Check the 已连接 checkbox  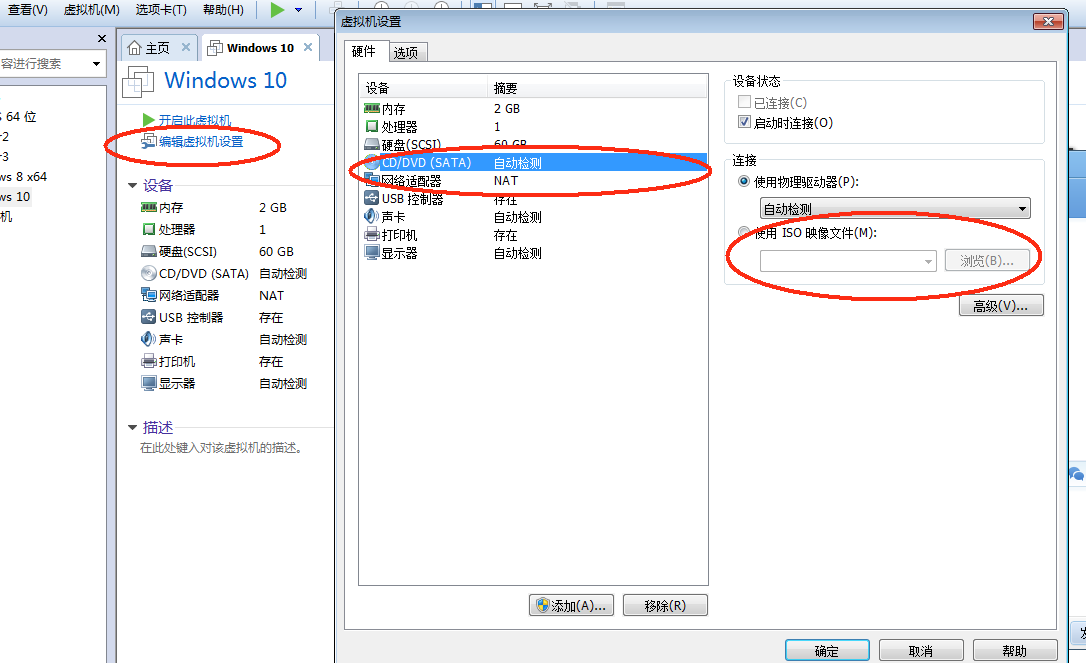745,102
